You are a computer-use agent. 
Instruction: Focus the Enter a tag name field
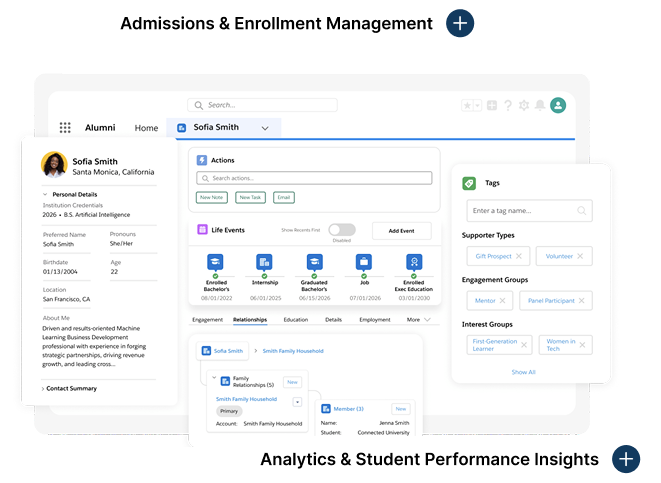[529, 210]
